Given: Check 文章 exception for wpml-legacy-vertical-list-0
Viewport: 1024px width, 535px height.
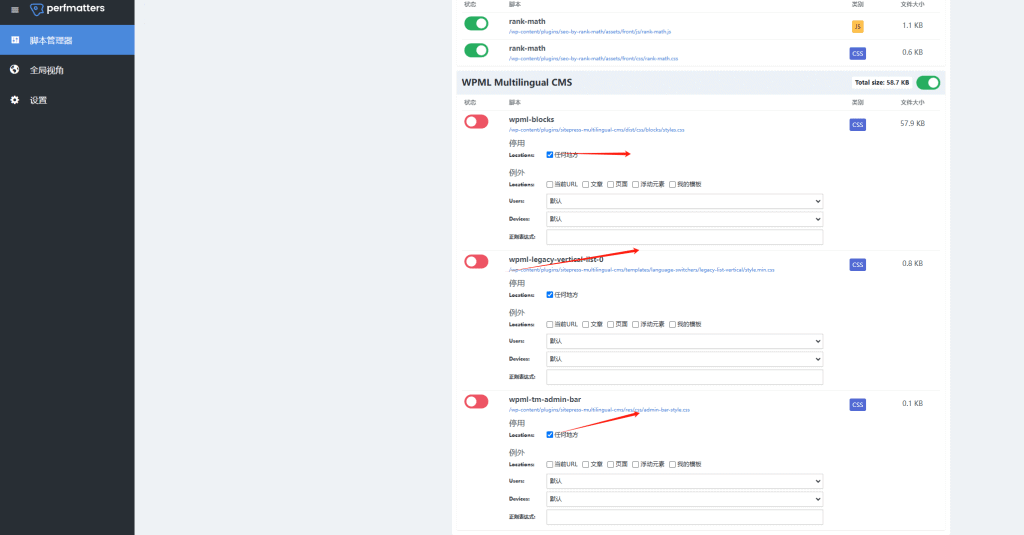Looking at the screenshot, I should (x=586, y=324).
